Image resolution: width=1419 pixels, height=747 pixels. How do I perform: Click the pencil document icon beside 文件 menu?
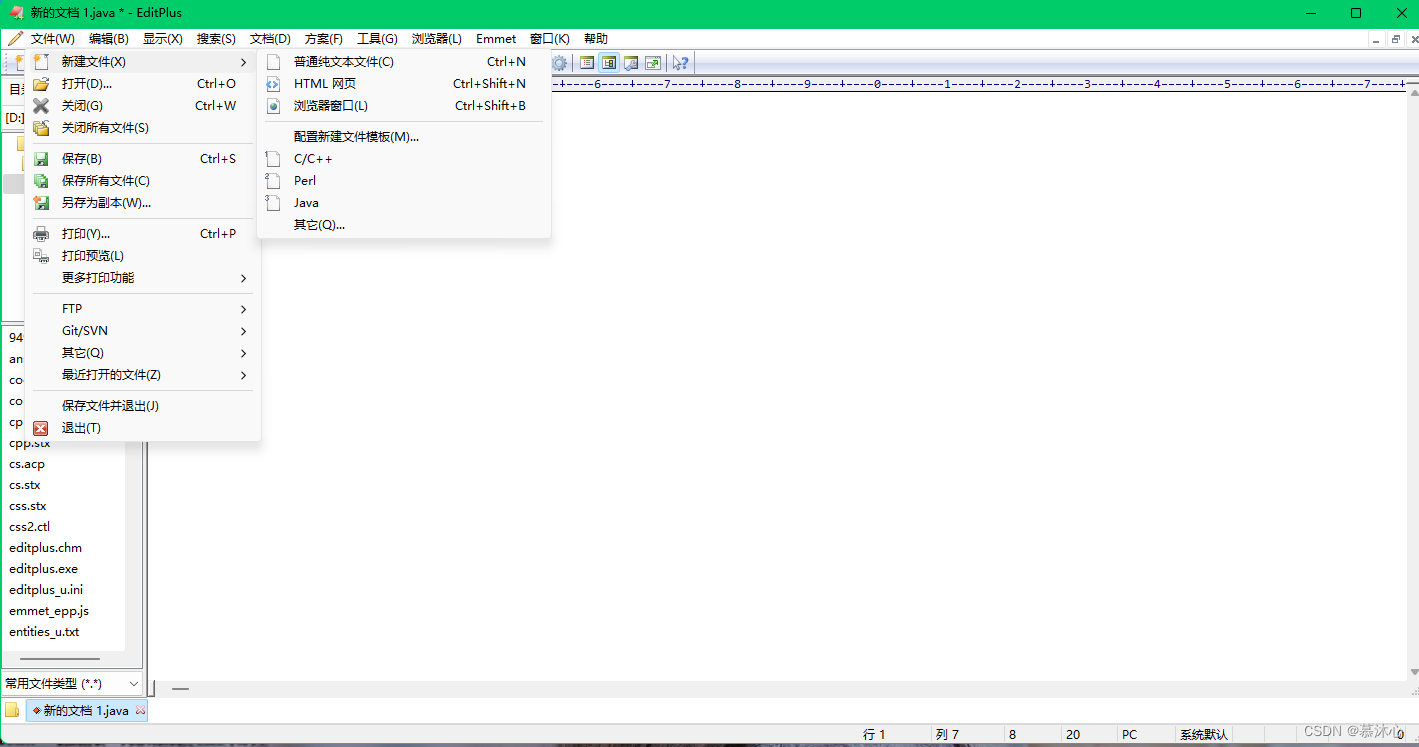[x=15, y=39]
